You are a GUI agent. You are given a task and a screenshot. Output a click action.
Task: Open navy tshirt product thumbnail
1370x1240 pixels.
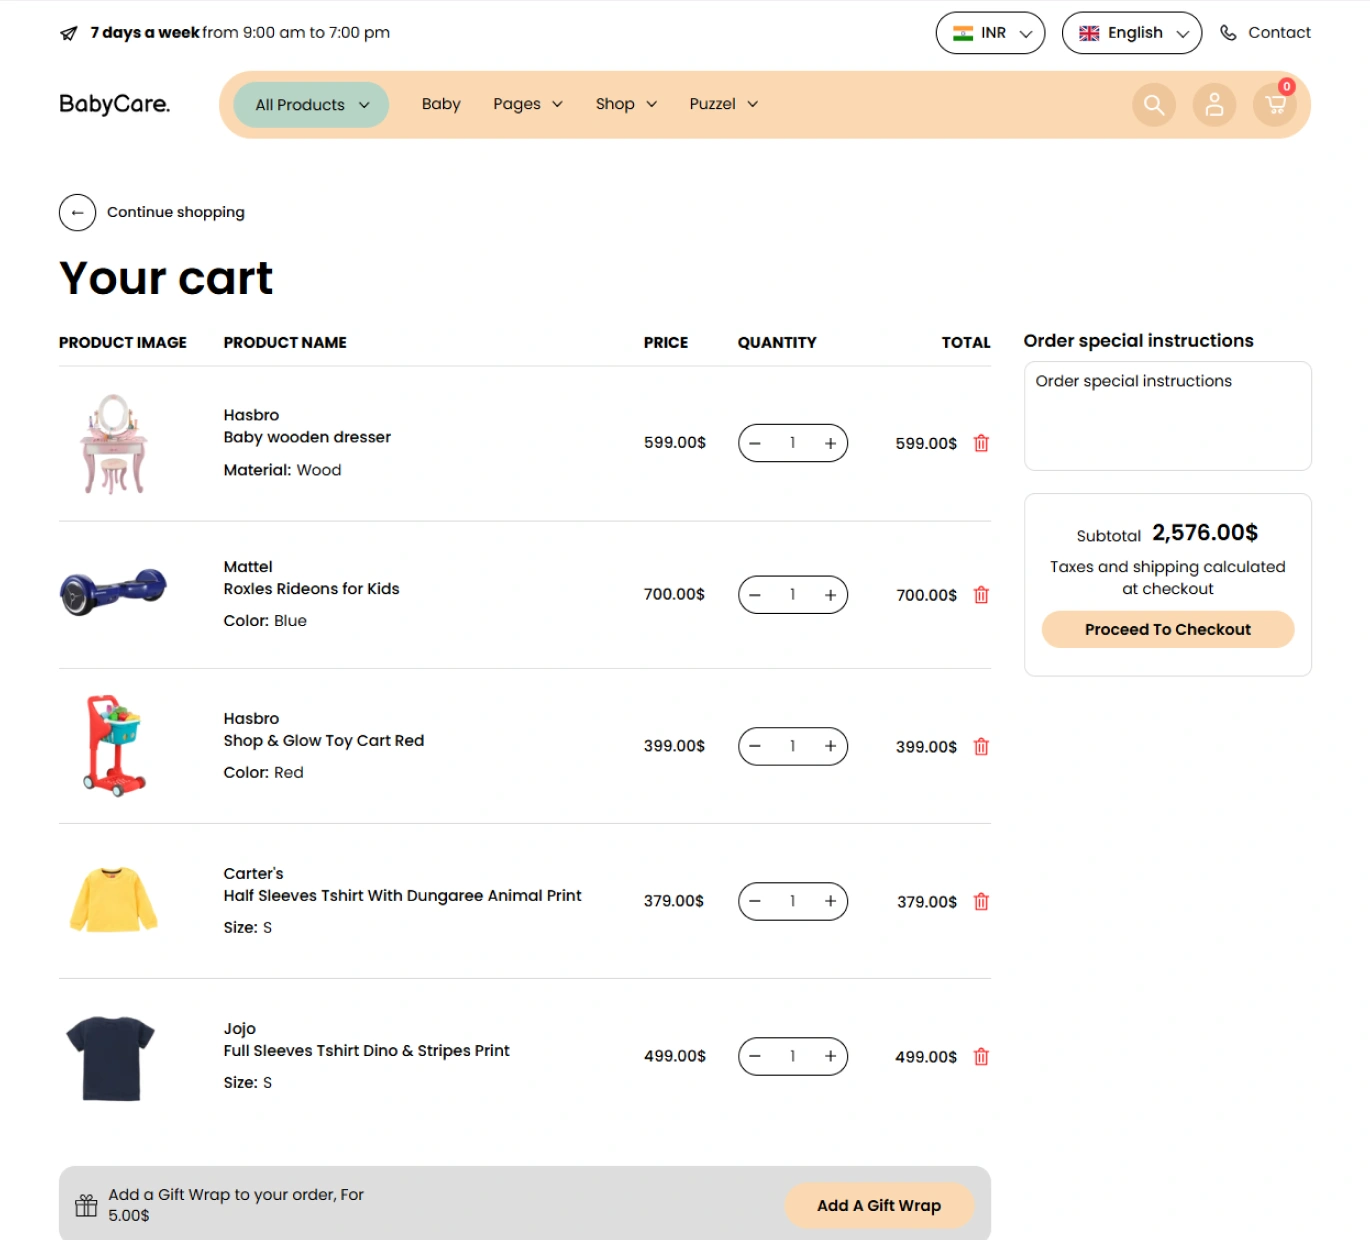coord(110,1058)
